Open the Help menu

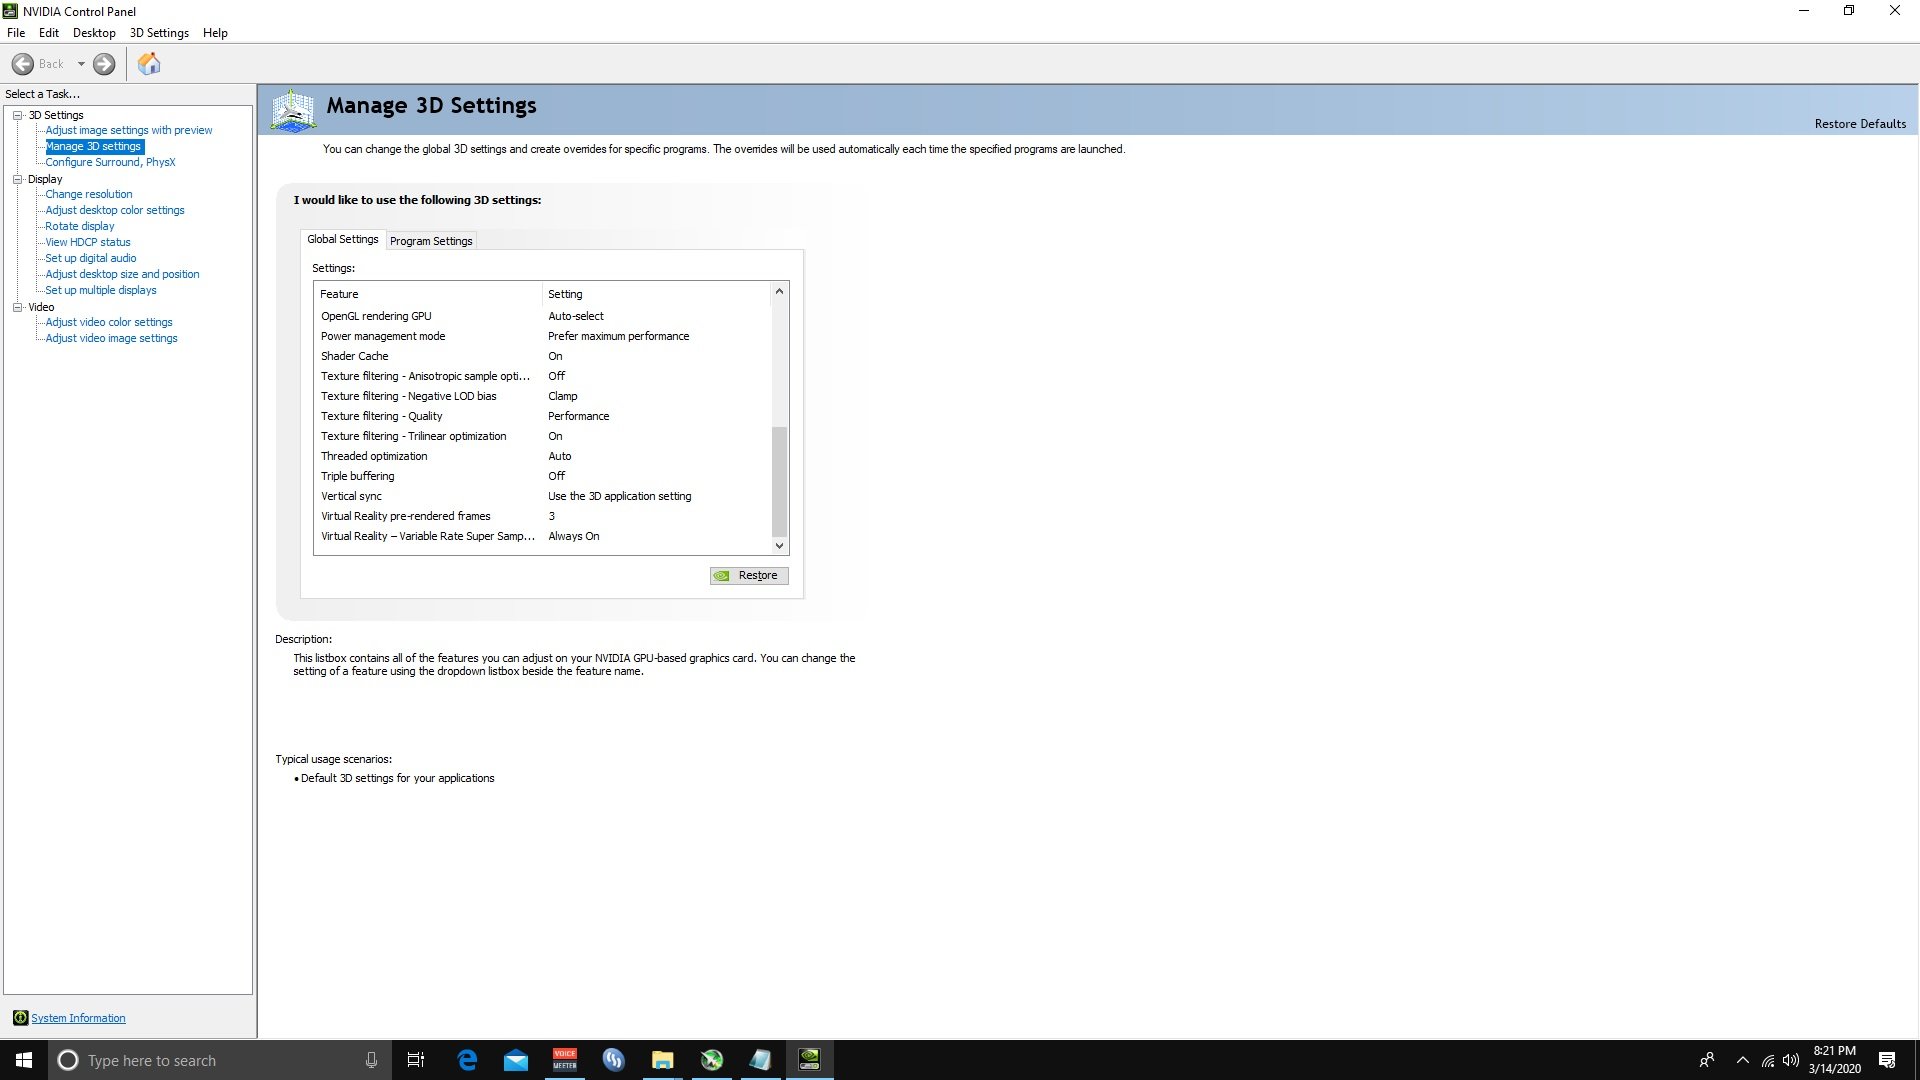pos(215,33)
